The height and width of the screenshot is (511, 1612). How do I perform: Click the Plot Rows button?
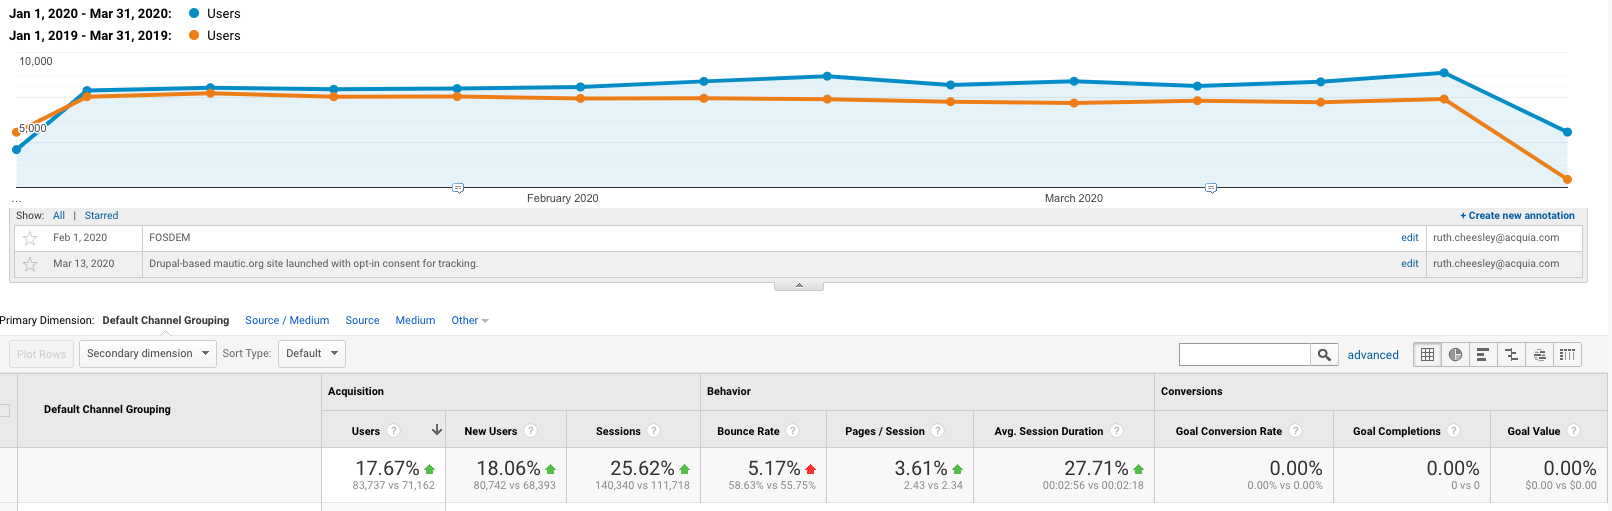pyautogui.click(x=41, y=354)
